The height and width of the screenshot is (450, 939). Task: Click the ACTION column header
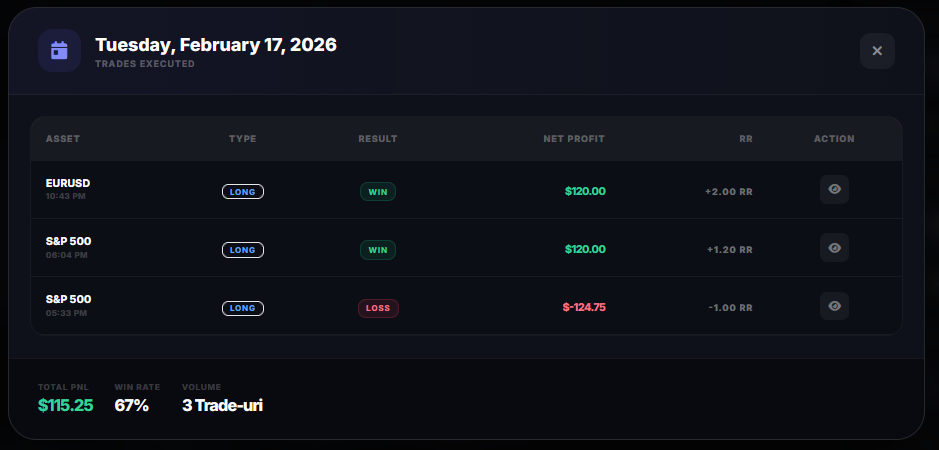click(x=834, y=139)
